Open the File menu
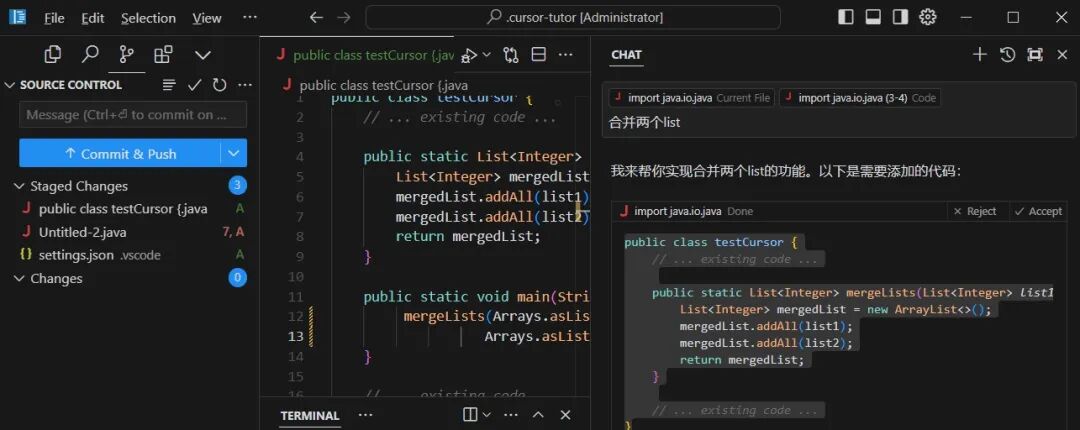The height and width of the screenshot is (430, 1080). (x=54, y=18)
